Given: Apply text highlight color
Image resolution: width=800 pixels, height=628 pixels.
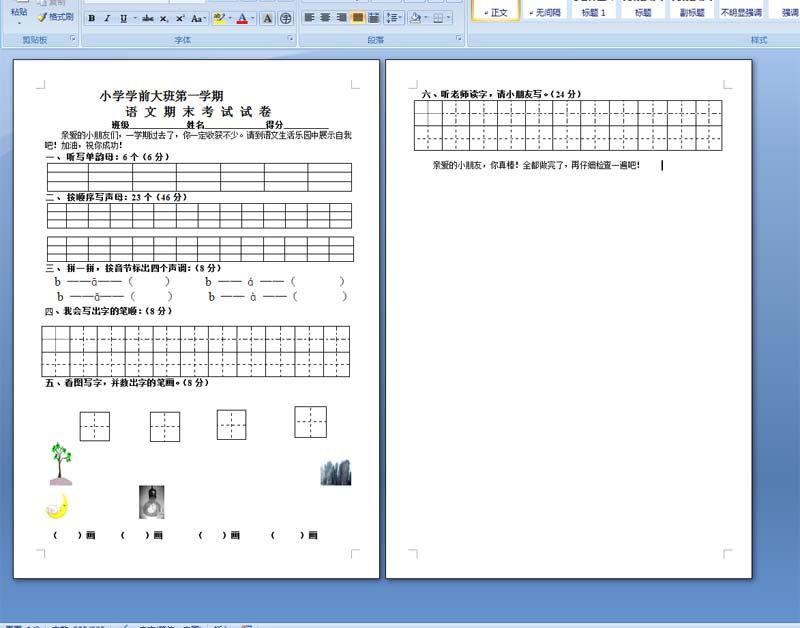Looking at the screenshot, I should pyautogui.click(x=219, y=18).
